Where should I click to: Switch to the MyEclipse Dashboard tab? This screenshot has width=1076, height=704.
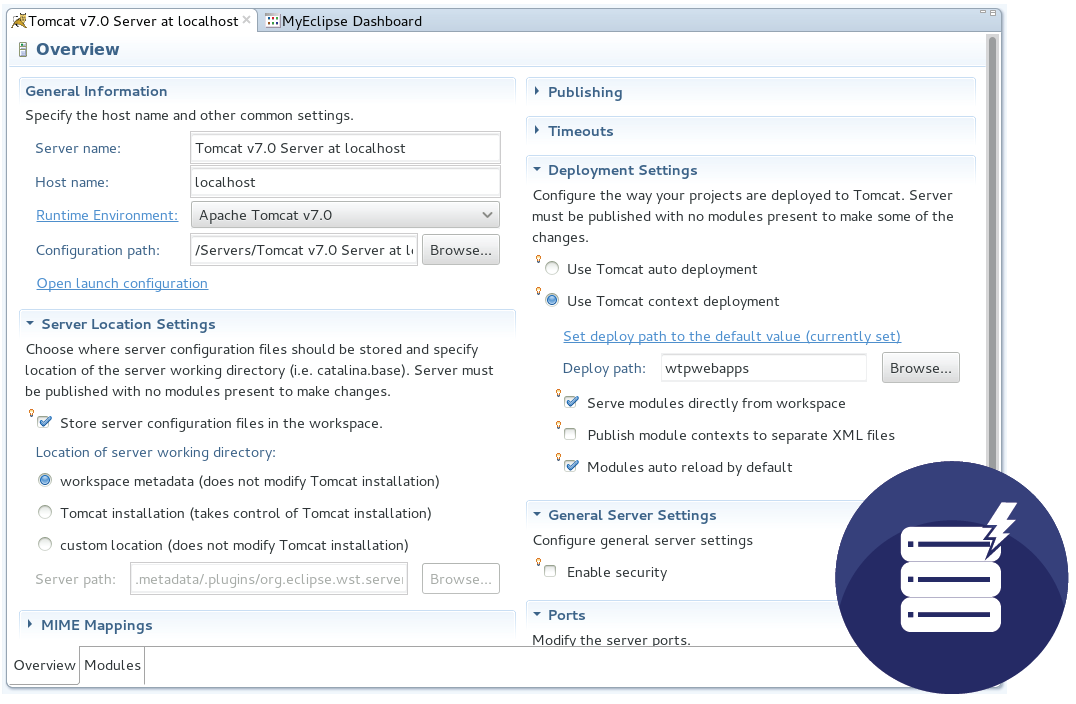351,21
